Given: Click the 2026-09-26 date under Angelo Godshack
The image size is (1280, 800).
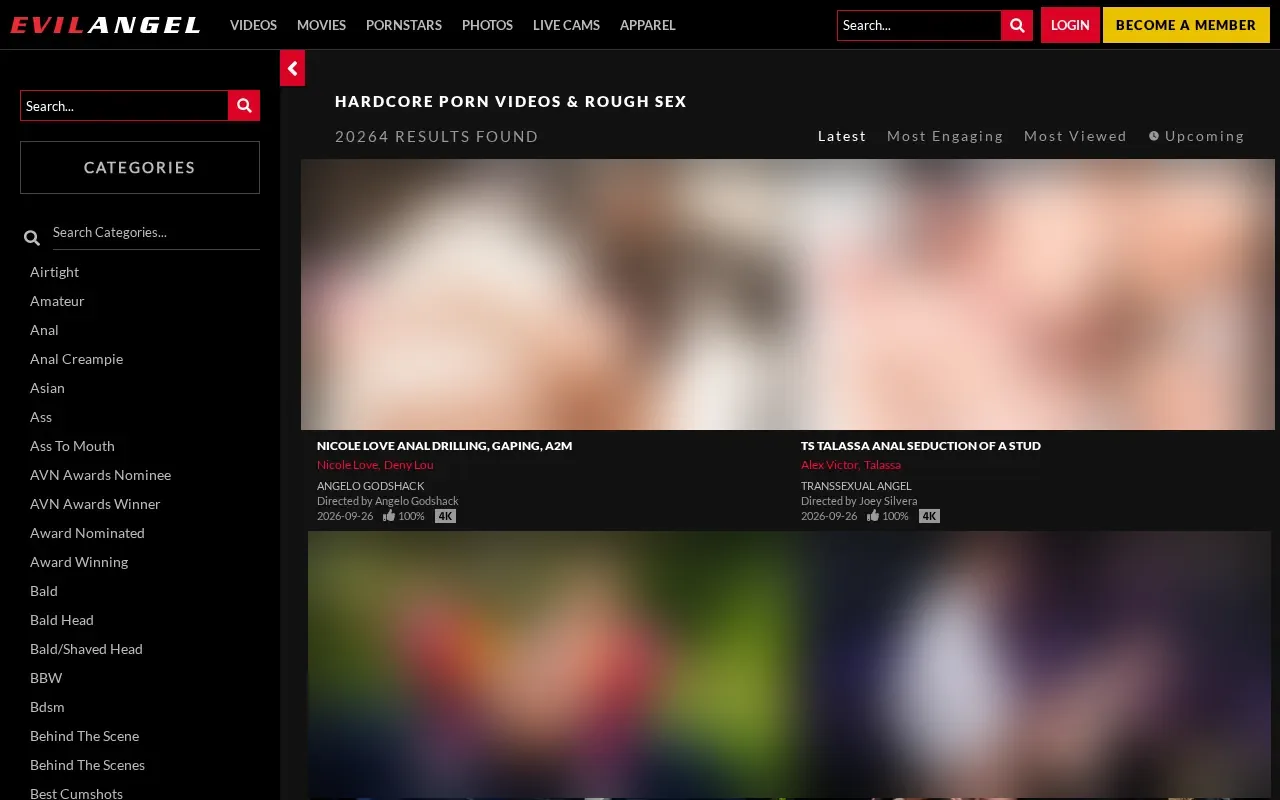Looking at the screenshot, I should click(x=345, y=516).
